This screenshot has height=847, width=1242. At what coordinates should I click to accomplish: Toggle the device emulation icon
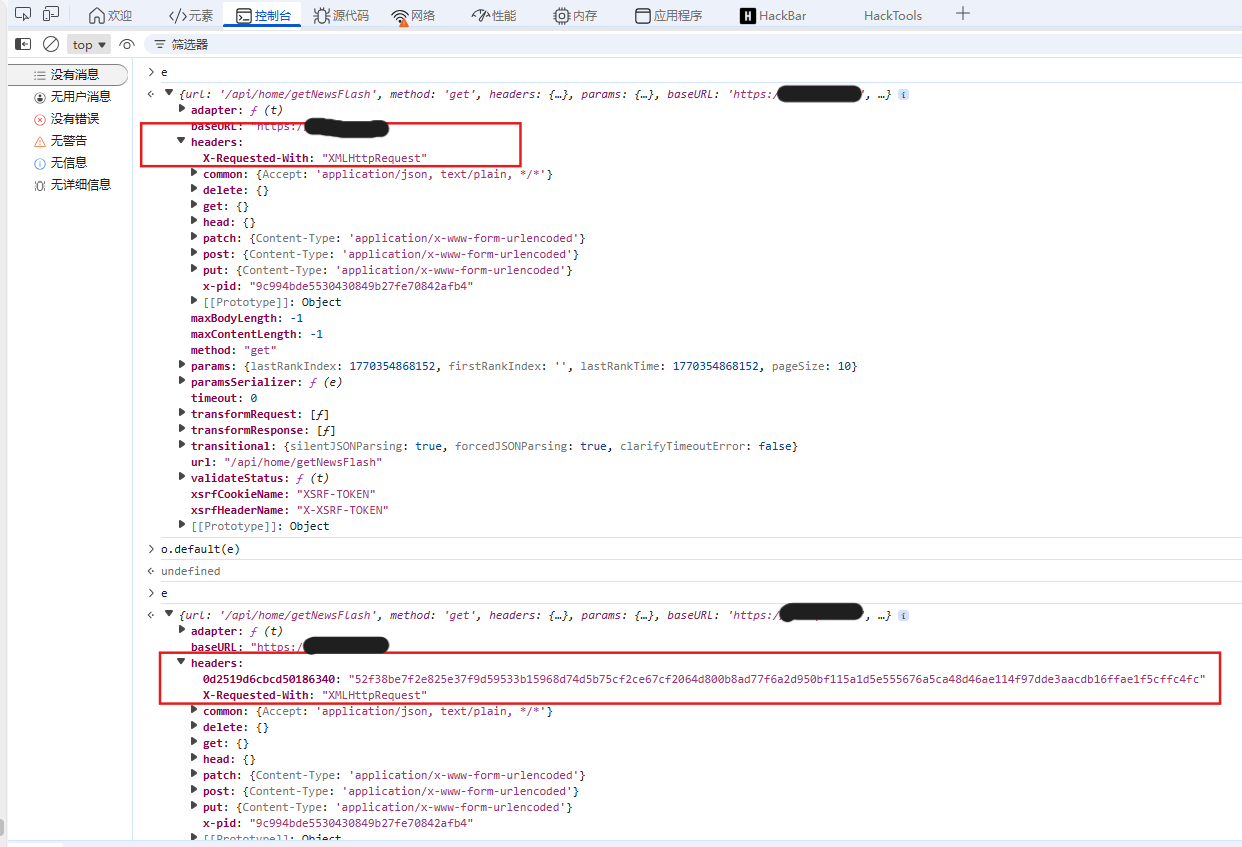51,14
